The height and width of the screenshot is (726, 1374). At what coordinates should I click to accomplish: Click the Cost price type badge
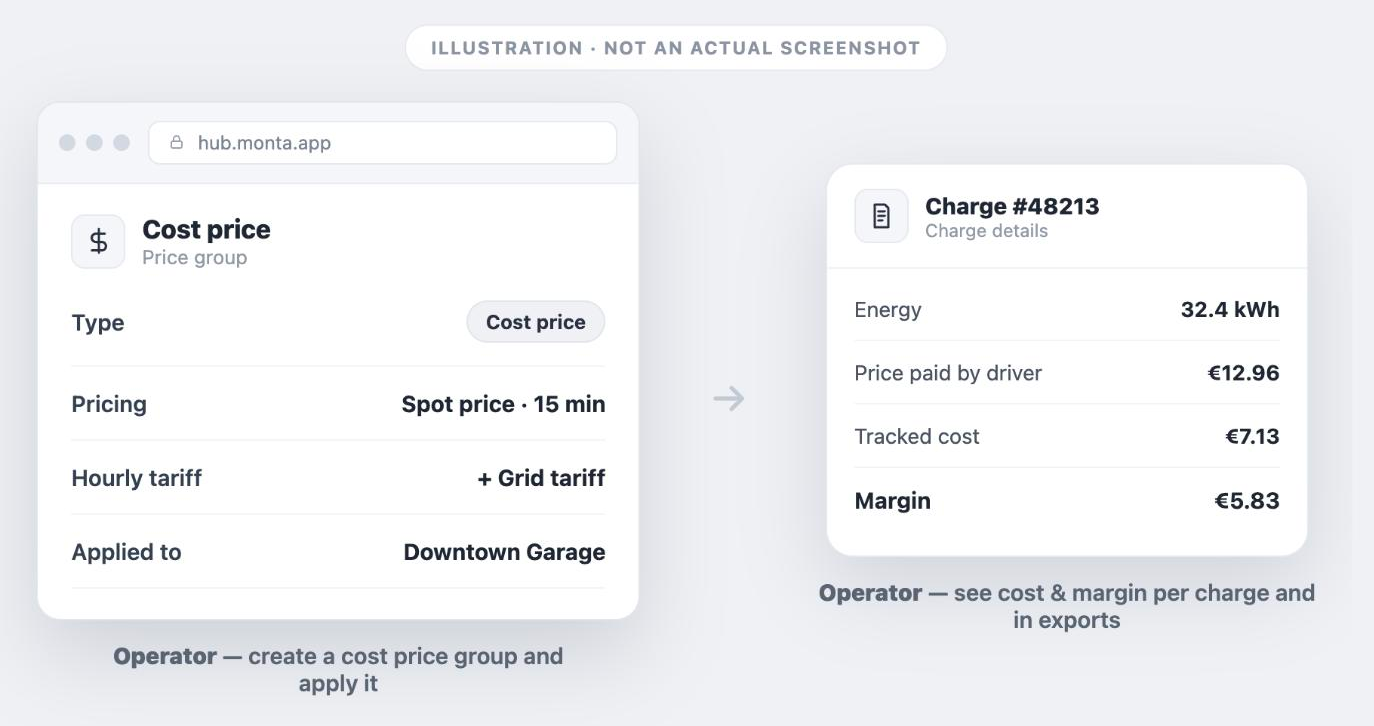click(x=536, y=322)
